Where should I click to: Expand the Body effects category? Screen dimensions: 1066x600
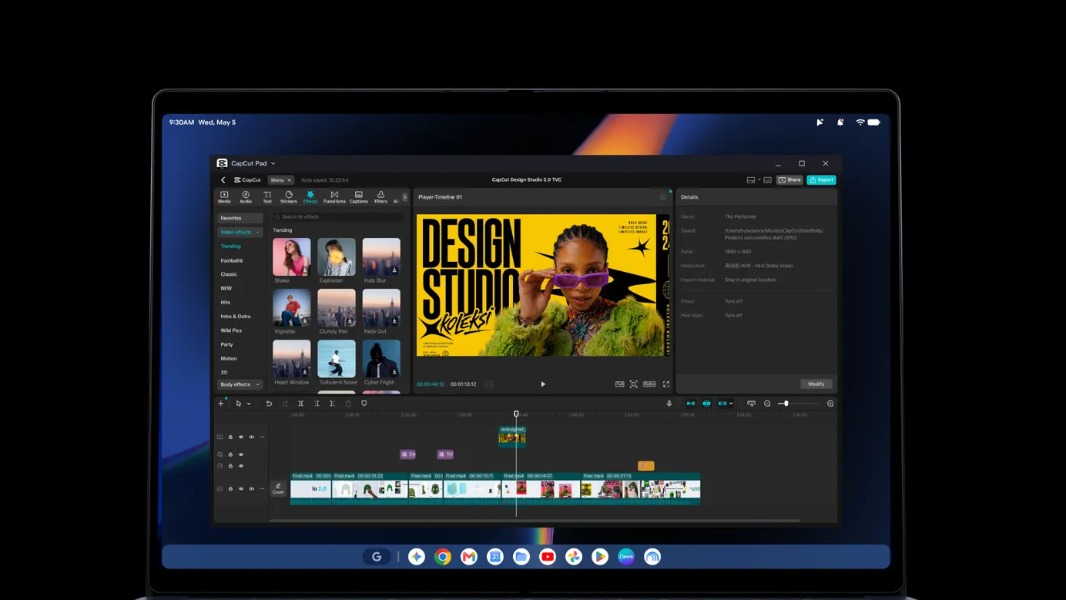tap(240, 385)
